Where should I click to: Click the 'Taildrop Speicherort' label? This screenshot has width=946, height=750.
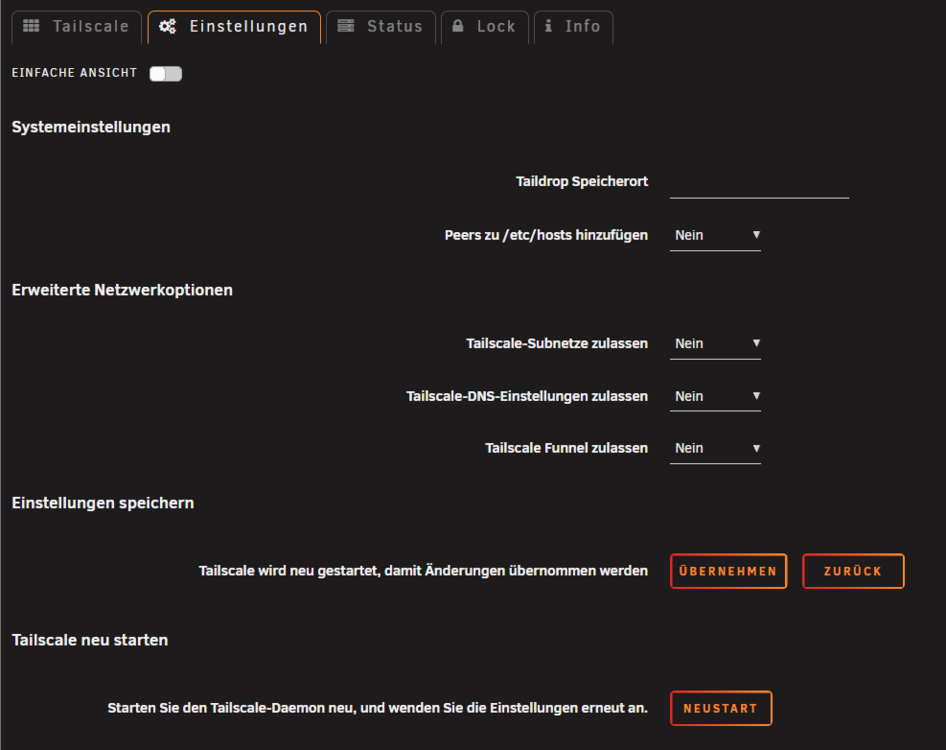coord(582,182)
